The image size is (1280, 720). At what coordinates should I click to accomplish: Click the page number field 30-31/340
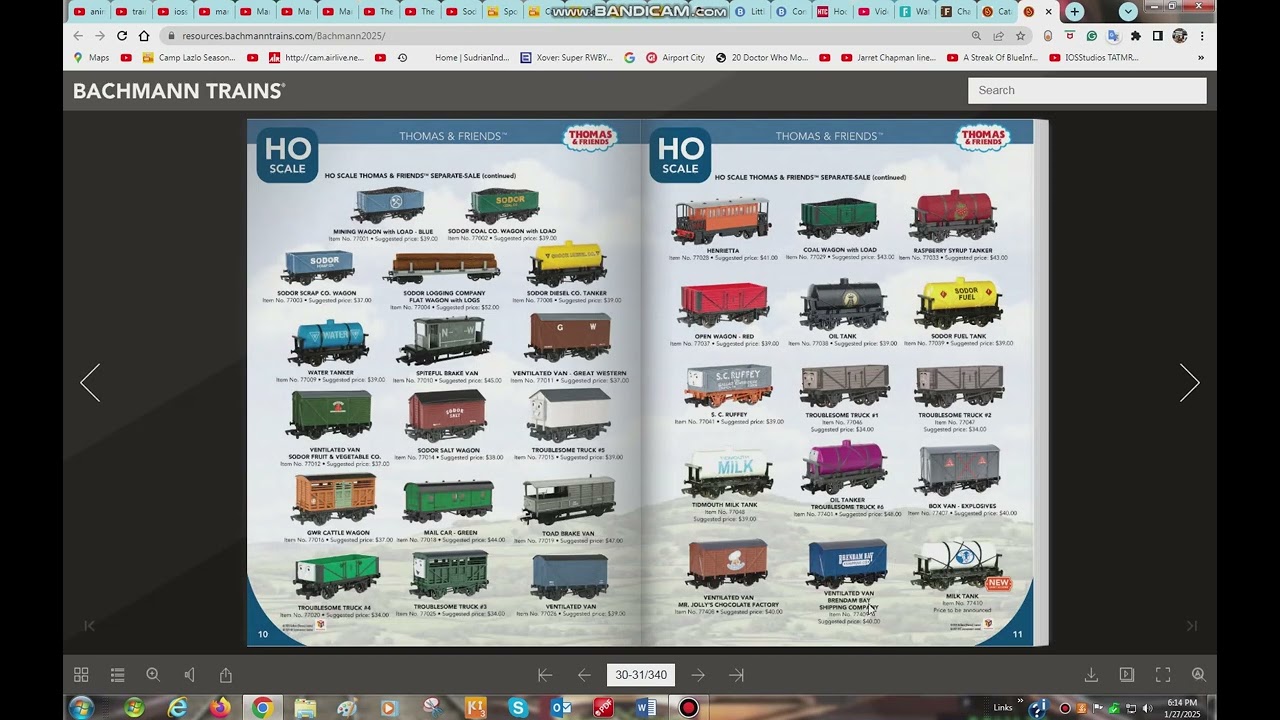click(641, 675)
